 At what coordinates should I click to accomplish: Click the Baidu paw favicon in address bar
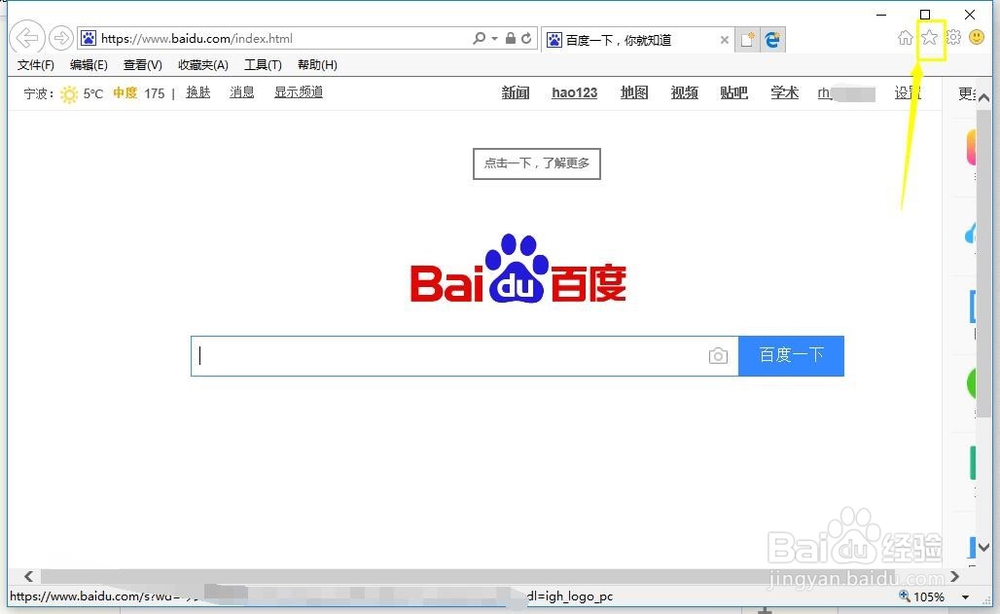tap(89, 38)
